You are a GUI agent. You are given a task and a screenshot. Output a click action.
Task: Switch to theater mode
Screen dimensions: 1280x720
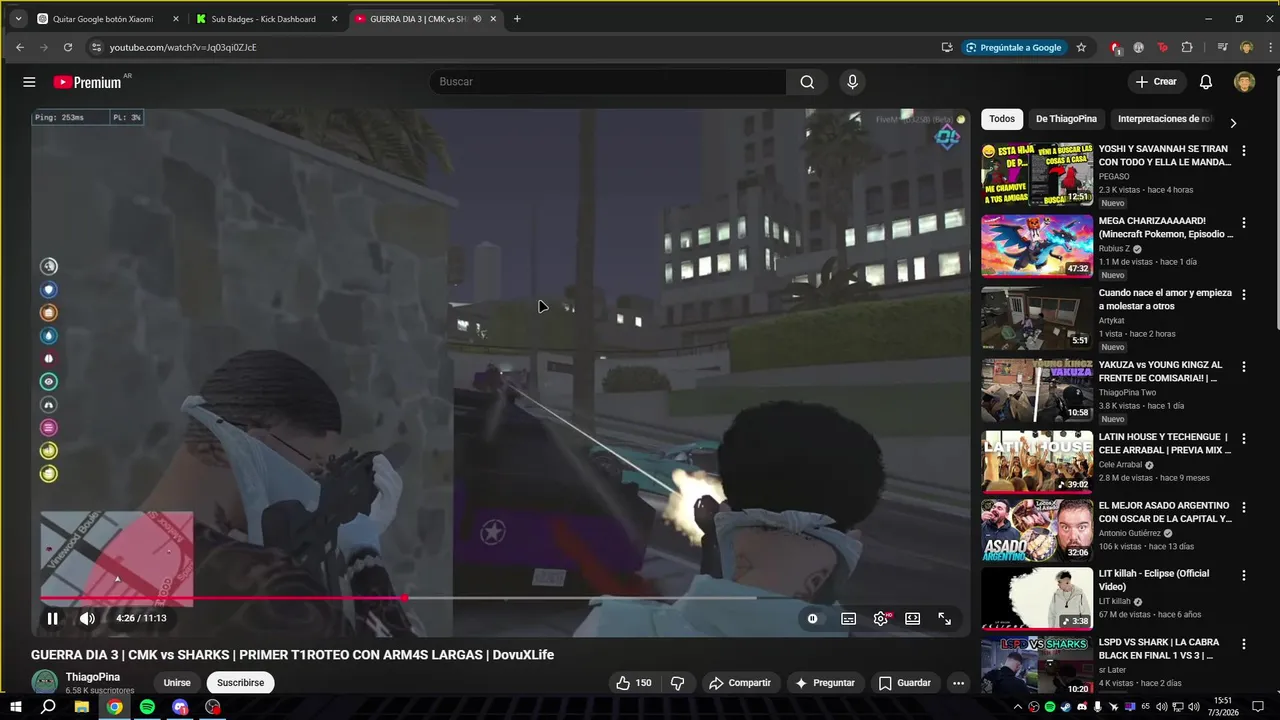click(x=912, y=619)
